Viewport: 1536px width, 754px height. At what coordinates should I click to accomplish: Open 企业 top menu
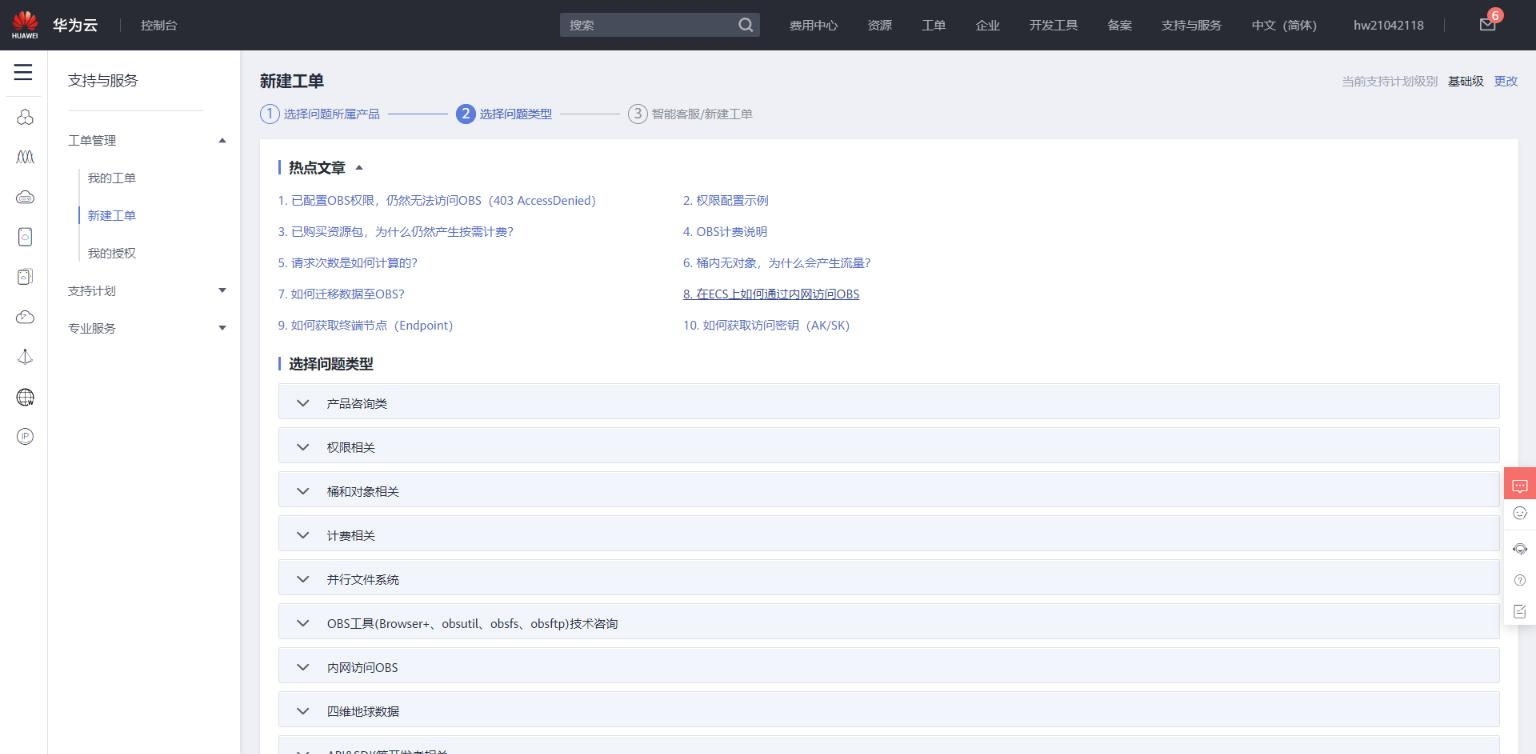click(987, 25)
